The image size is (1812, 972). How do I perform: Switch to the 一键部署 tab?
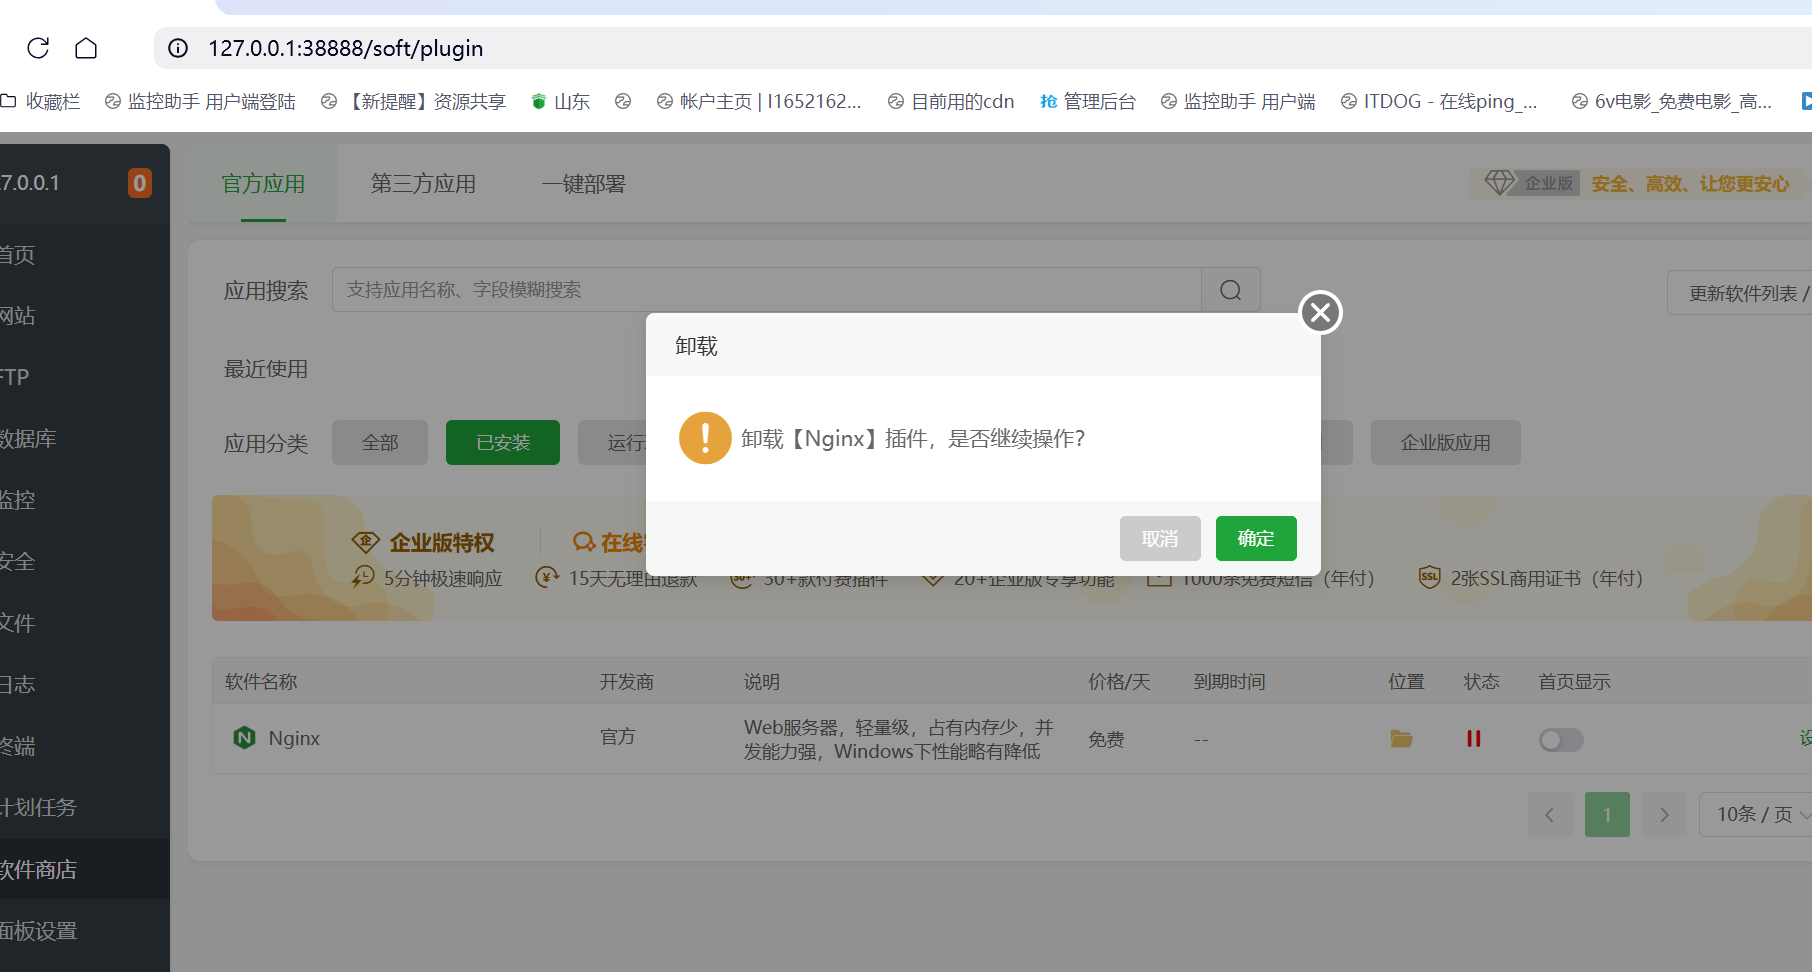pos(583,184)
